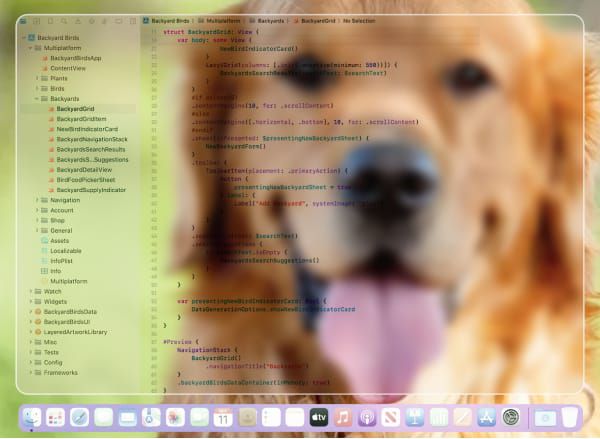This screenshot has height=439, width=600.
Task: Launch Apple TV from the Dock
Action: point(319,417)
